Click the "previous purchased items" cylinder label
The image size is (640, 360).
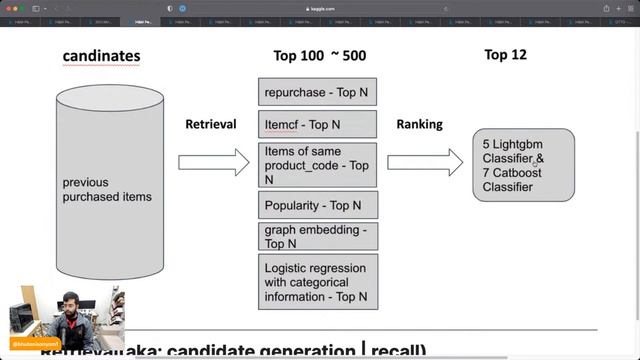[107, 189]
